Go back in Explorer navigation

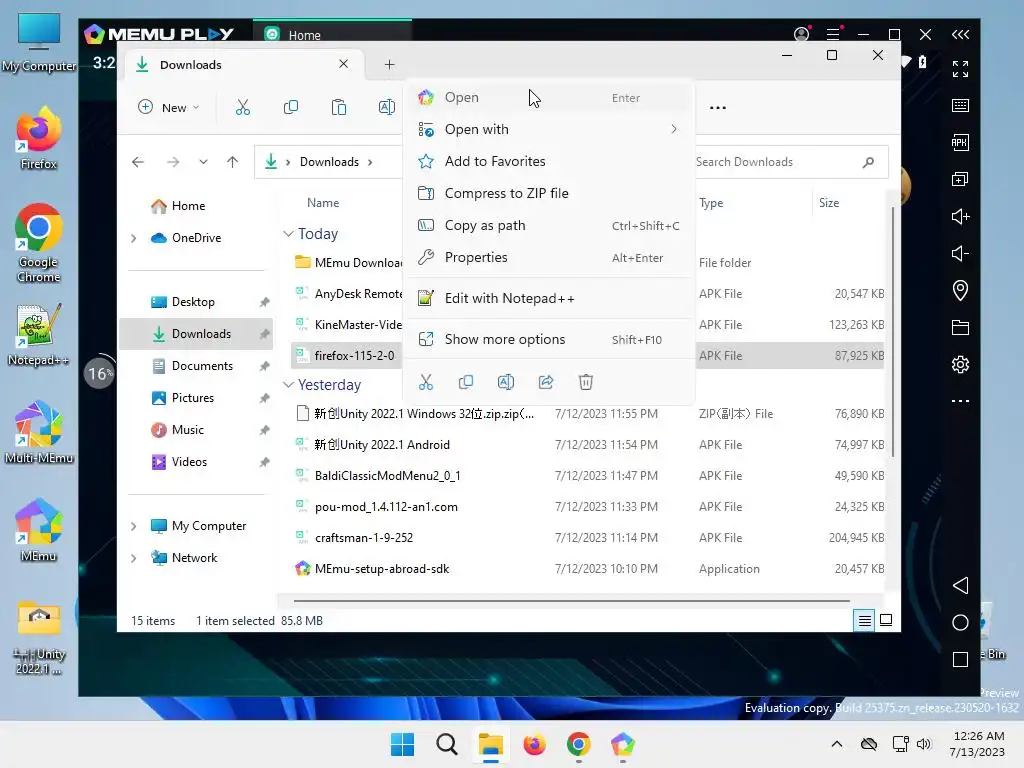138,162
